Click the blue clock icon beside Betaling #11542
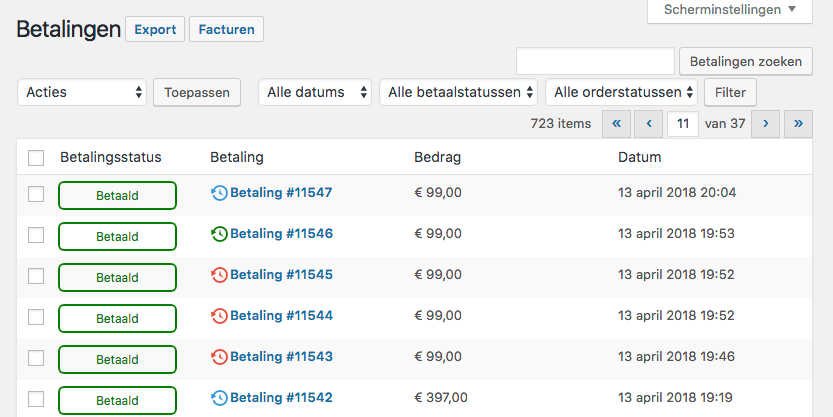 [x=219, y=398]
